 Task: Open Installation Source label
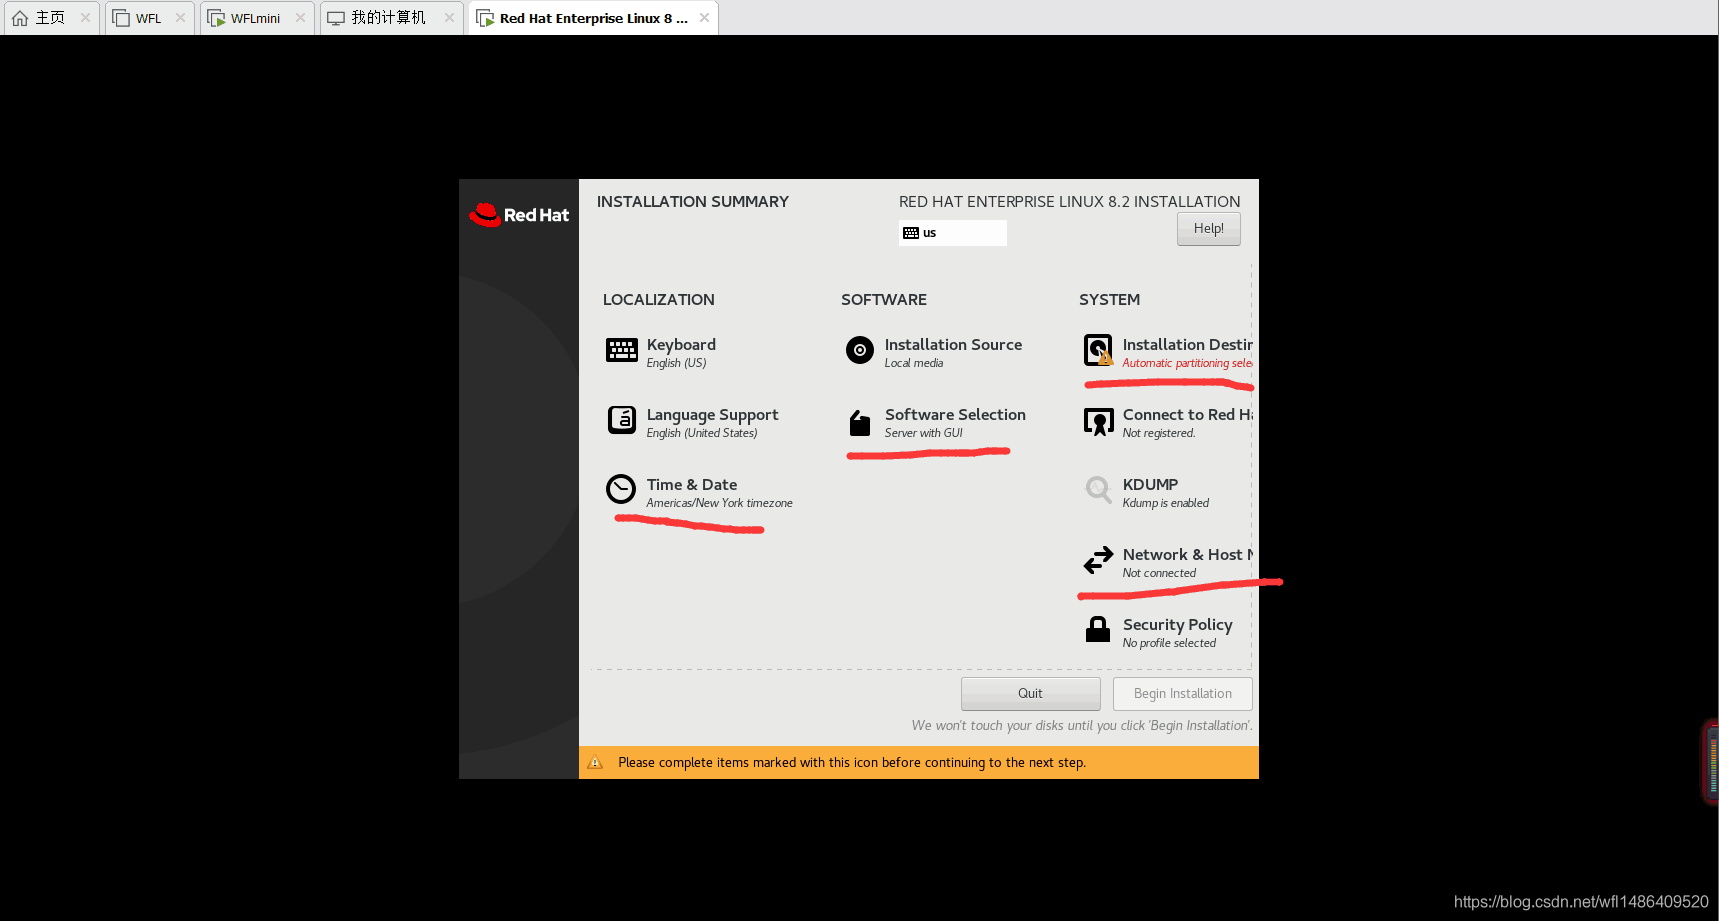point(953,344)
